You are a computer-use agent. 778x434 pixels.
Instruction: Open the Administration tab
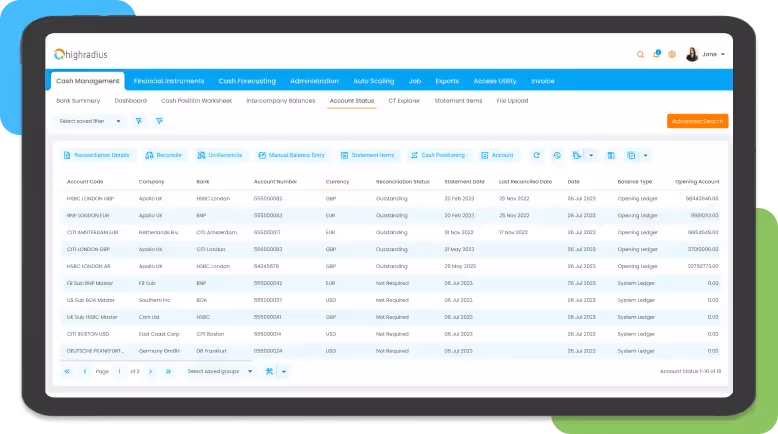coord(314,81)
